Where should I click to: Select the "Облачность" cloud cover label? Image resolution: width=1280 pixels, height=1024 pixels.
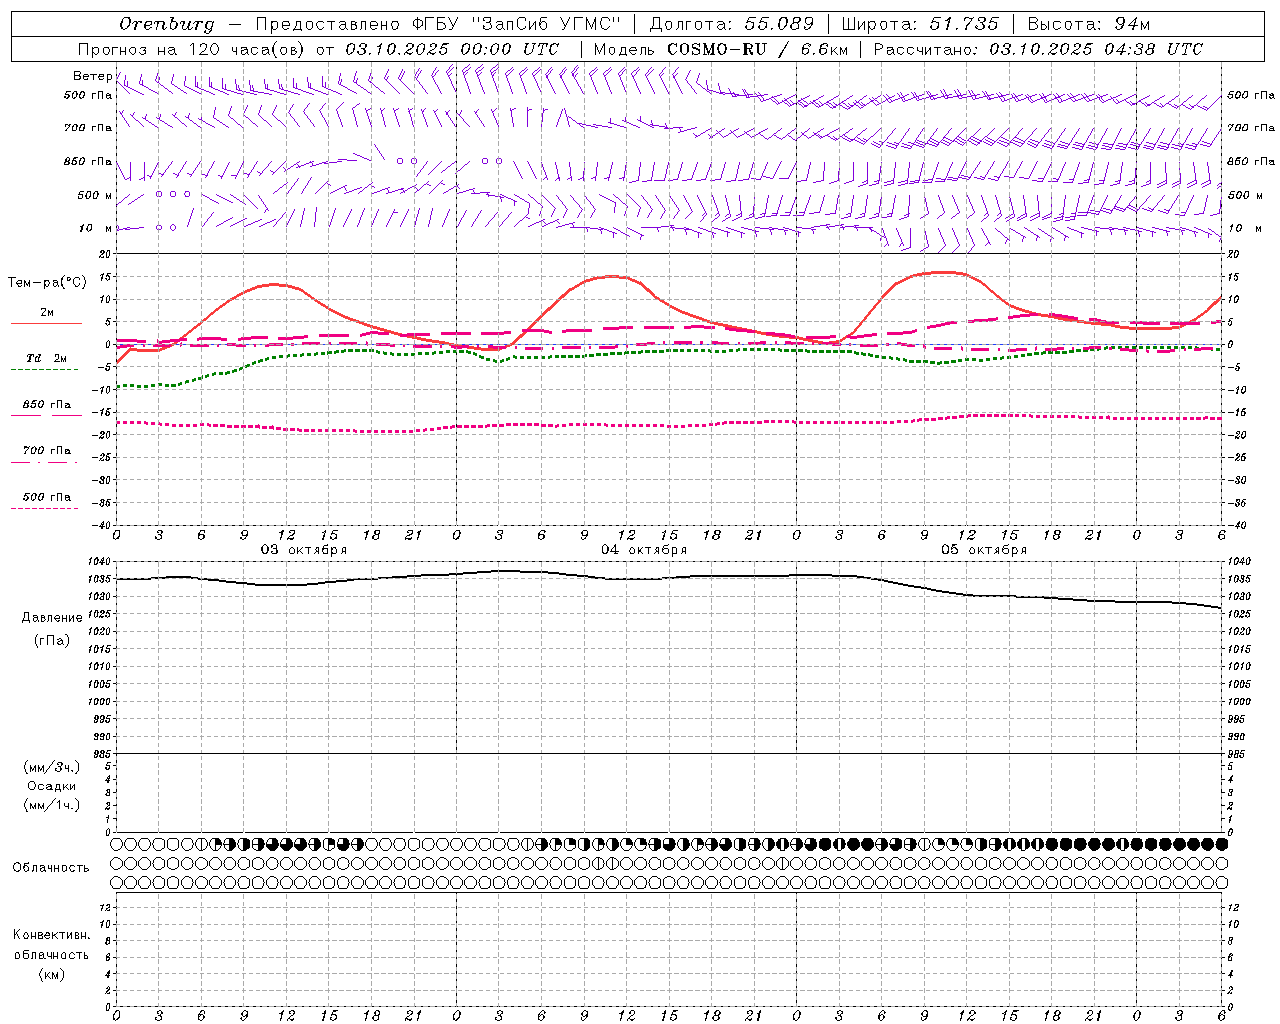[x=51, y=868]
